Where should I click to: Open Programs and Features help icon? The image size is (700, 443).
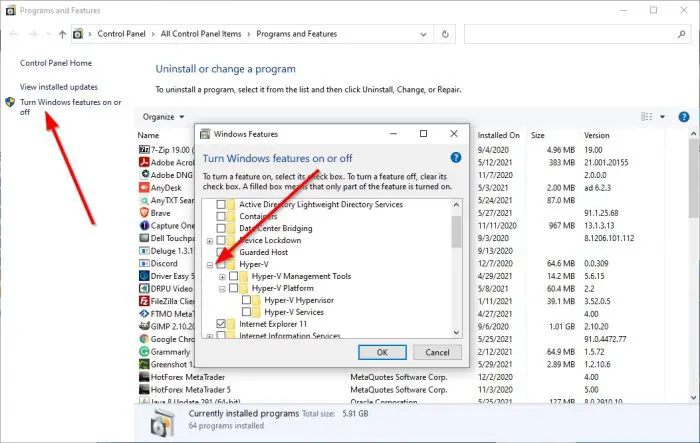[683, 117]
